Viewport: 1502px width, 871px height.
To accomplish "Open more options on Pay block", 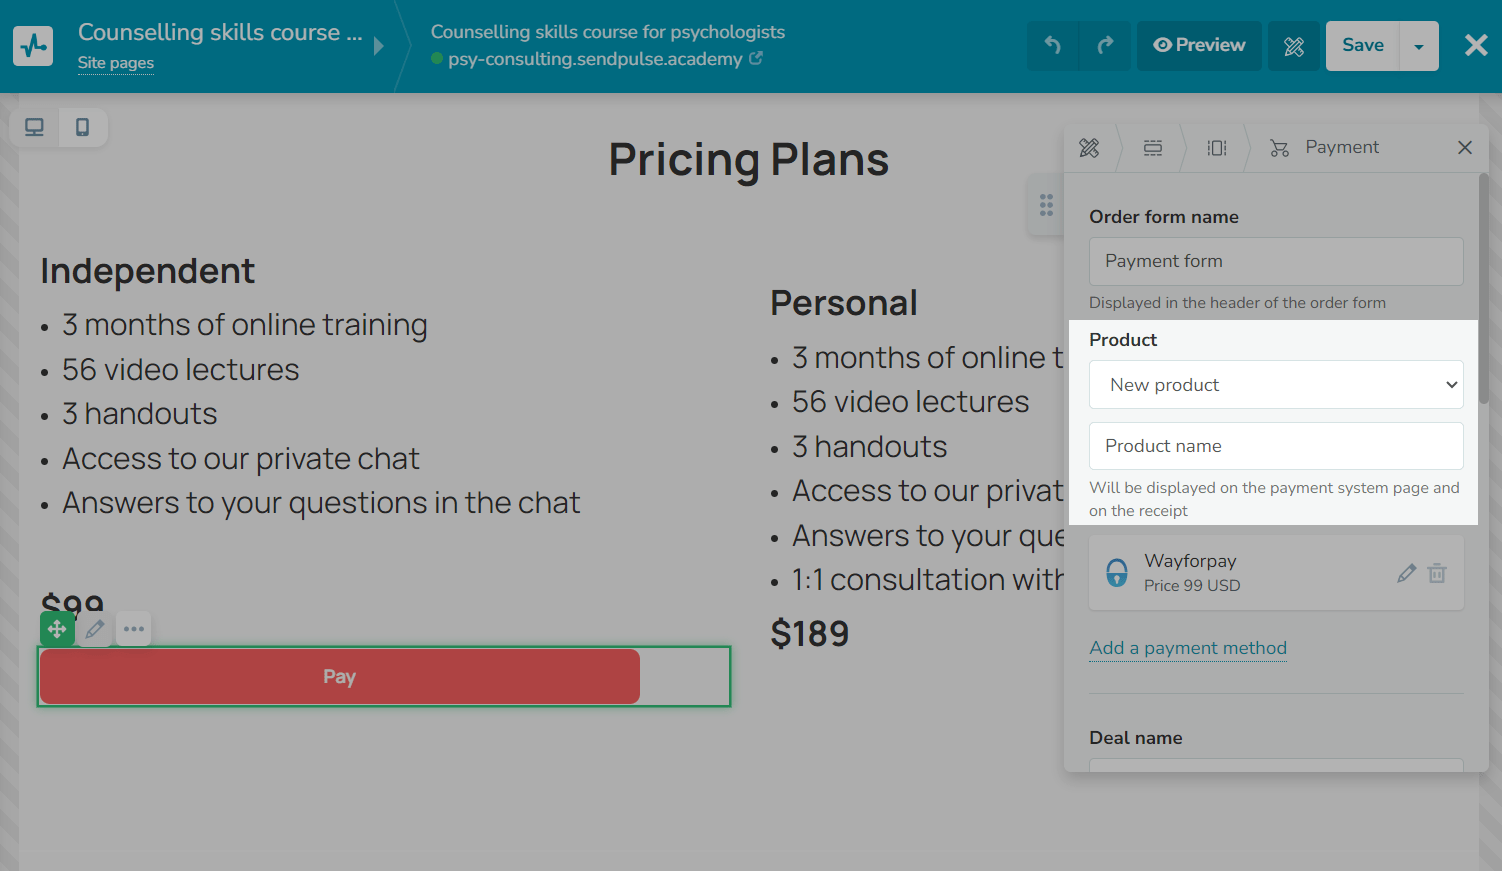I will pos(134,629).
